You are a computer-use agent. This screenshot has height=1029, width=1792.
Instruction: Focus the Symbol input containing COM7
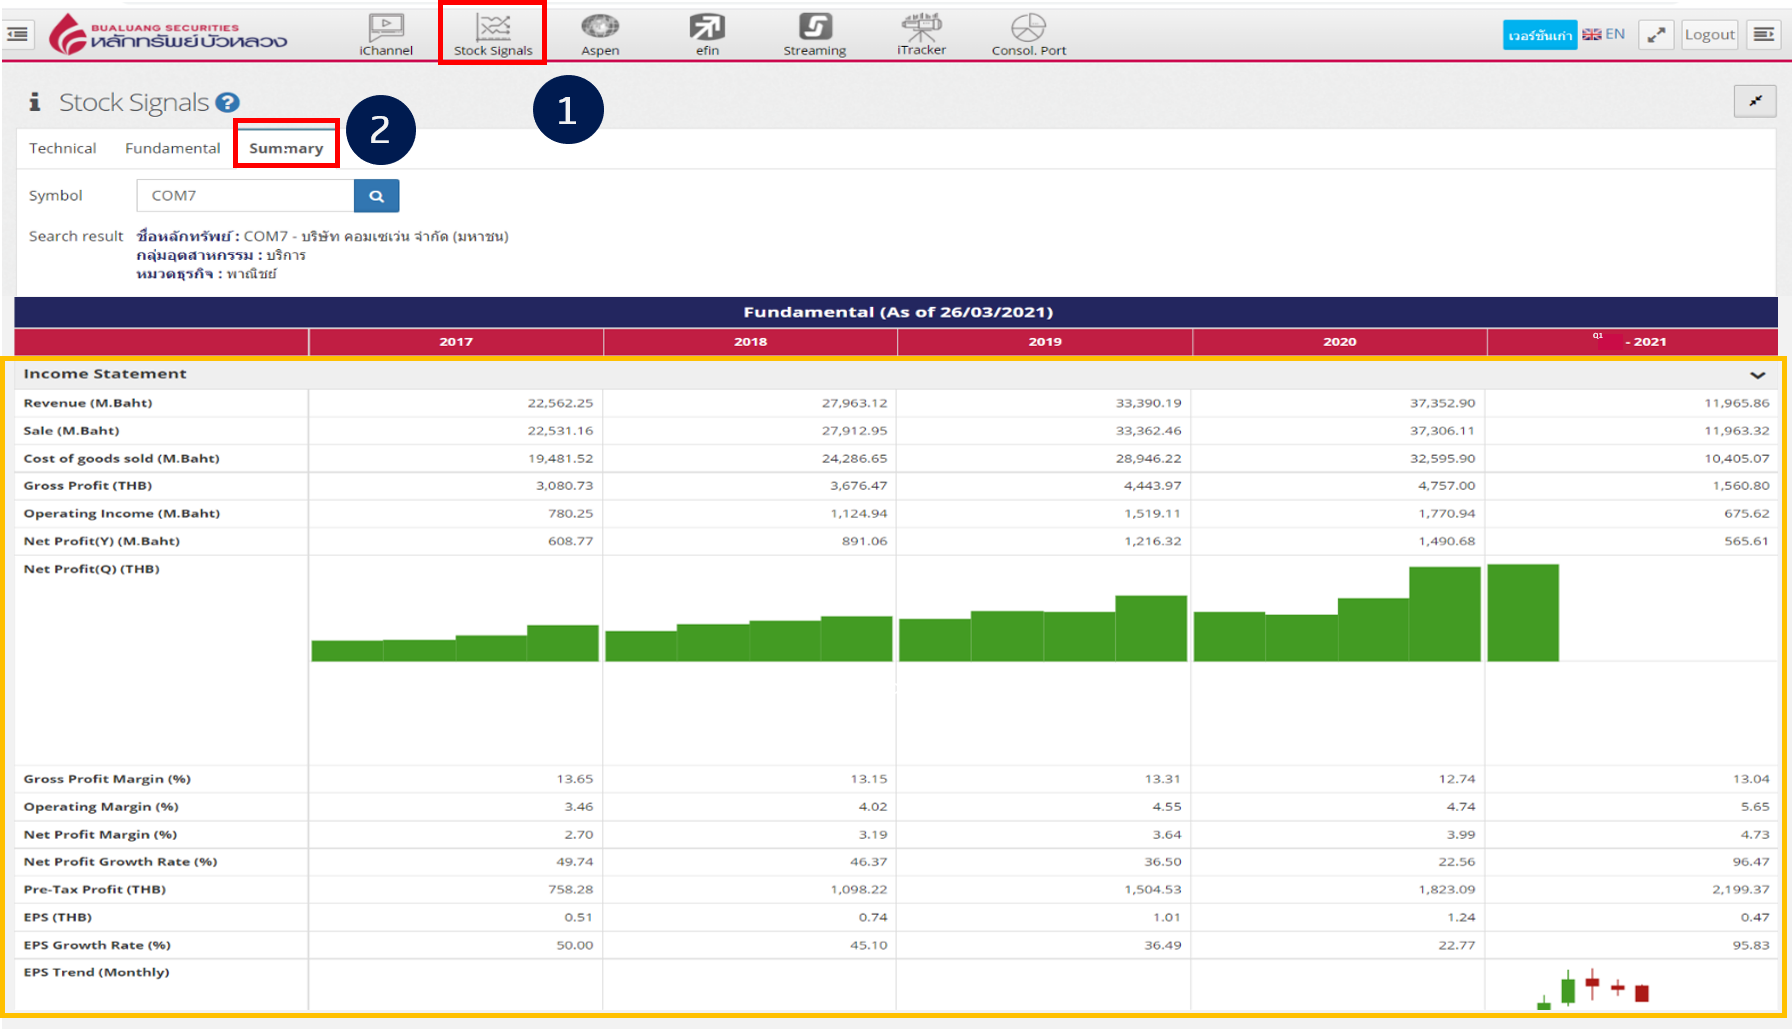click(x=245, y=196)
